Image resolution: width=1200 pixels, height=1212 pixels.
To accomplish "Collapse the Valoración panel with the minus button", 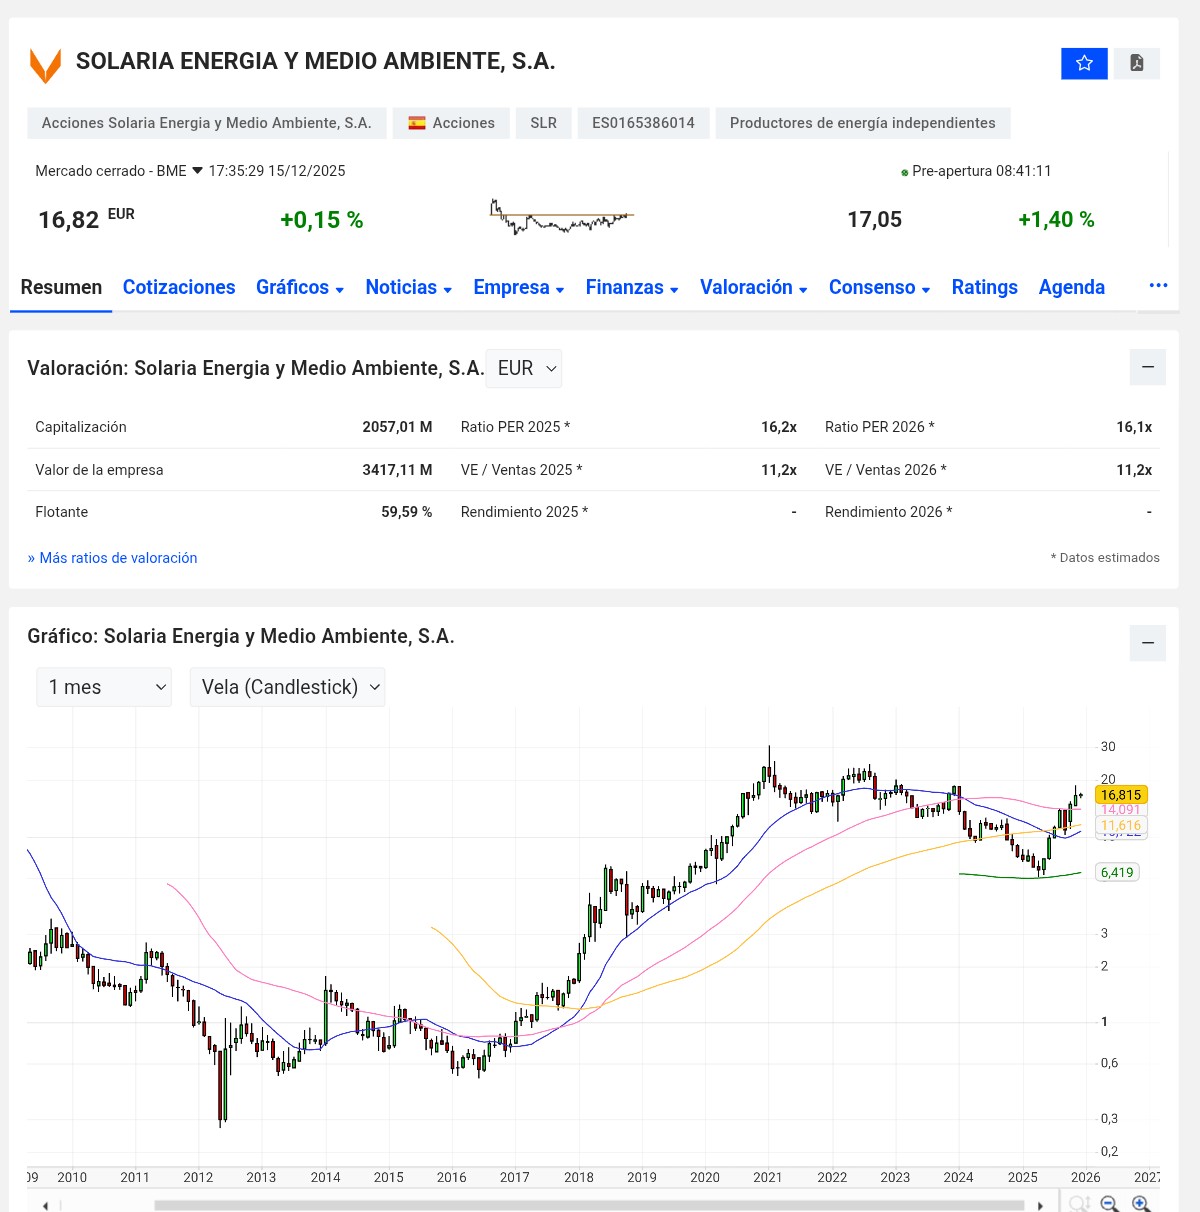I will [1148, 367].
